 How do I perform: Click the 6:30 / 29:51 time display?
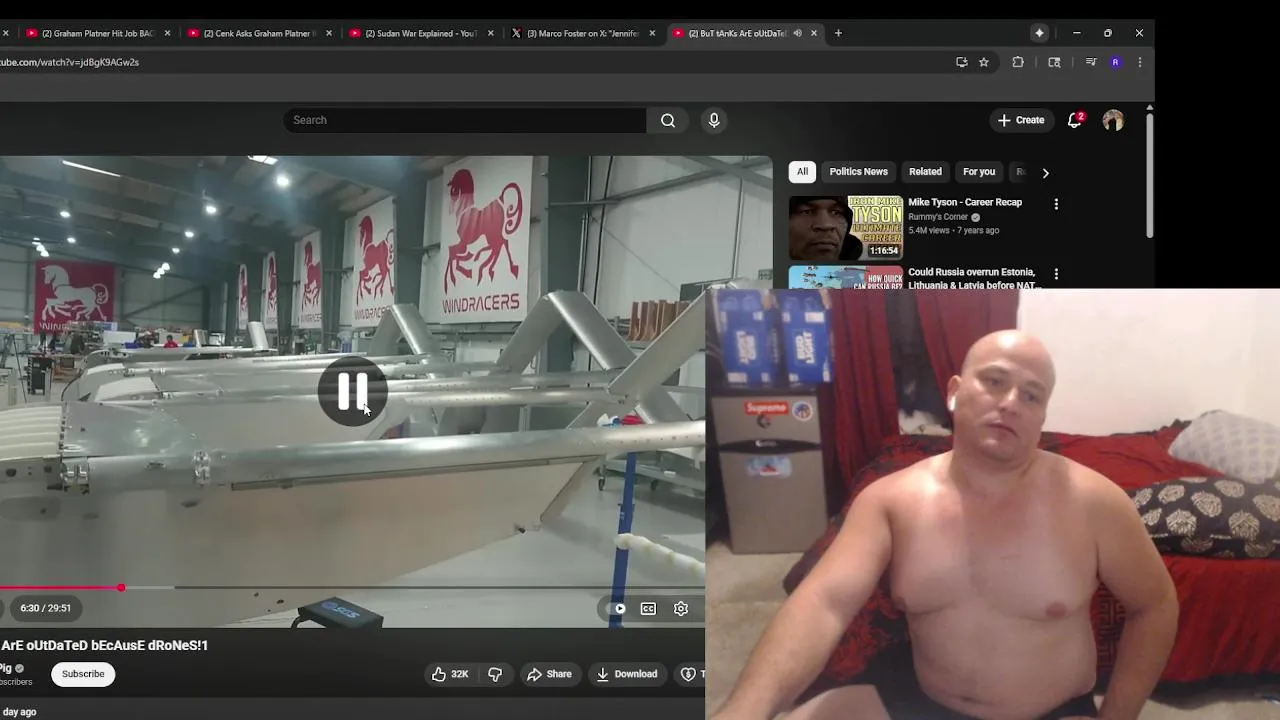45,608
